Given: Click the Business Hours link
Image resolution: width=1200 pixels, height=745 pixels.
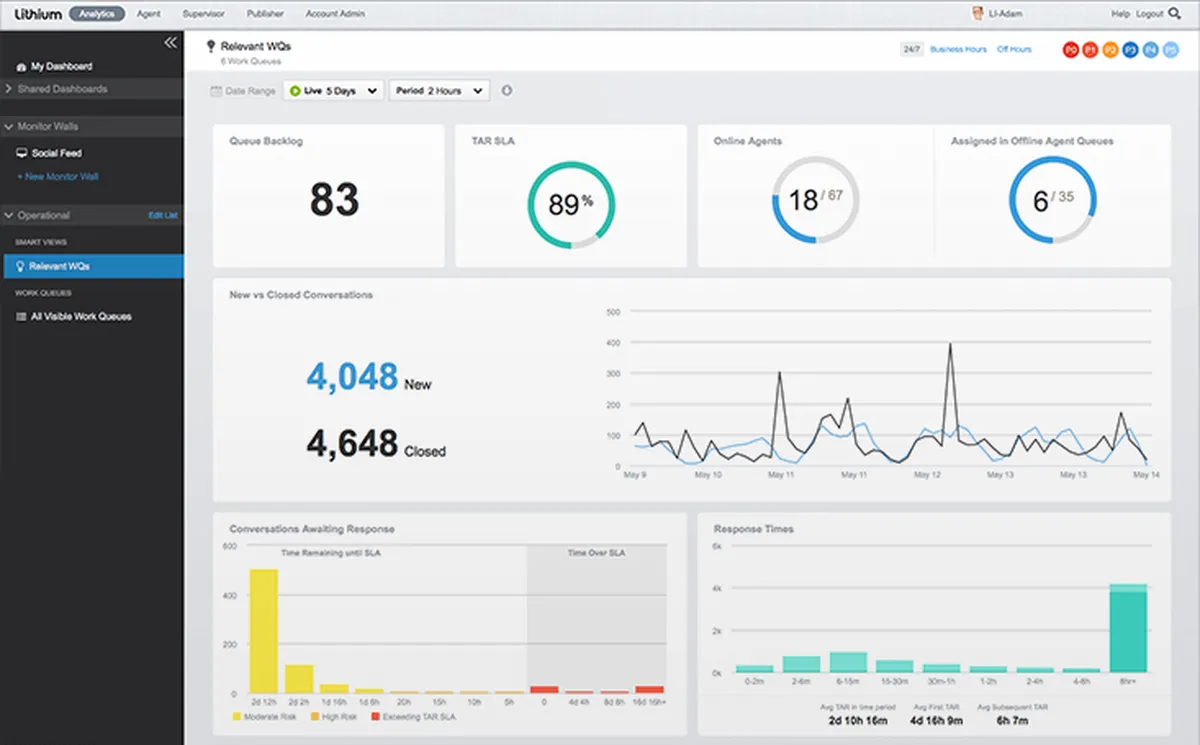Looking at the screenshot, I should [958, 49].
